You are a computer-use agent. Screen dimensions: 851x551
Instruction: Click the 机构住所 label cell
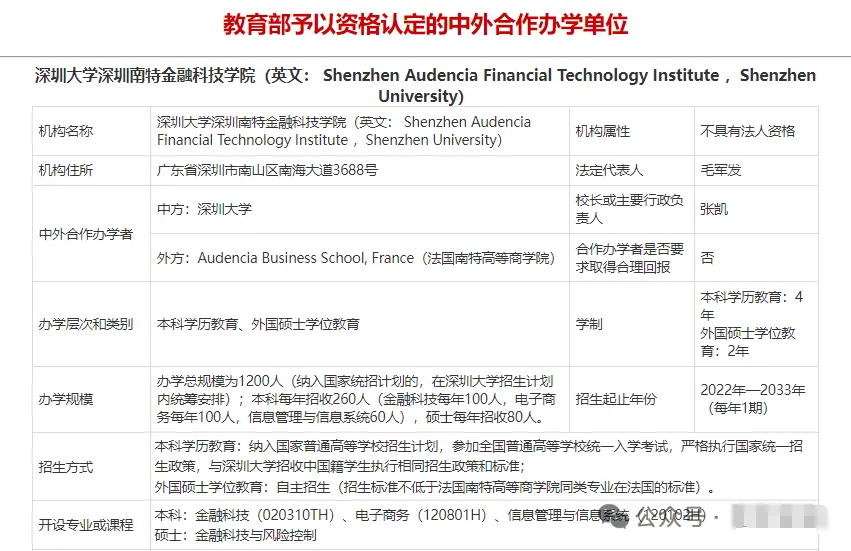click(91, 170)
